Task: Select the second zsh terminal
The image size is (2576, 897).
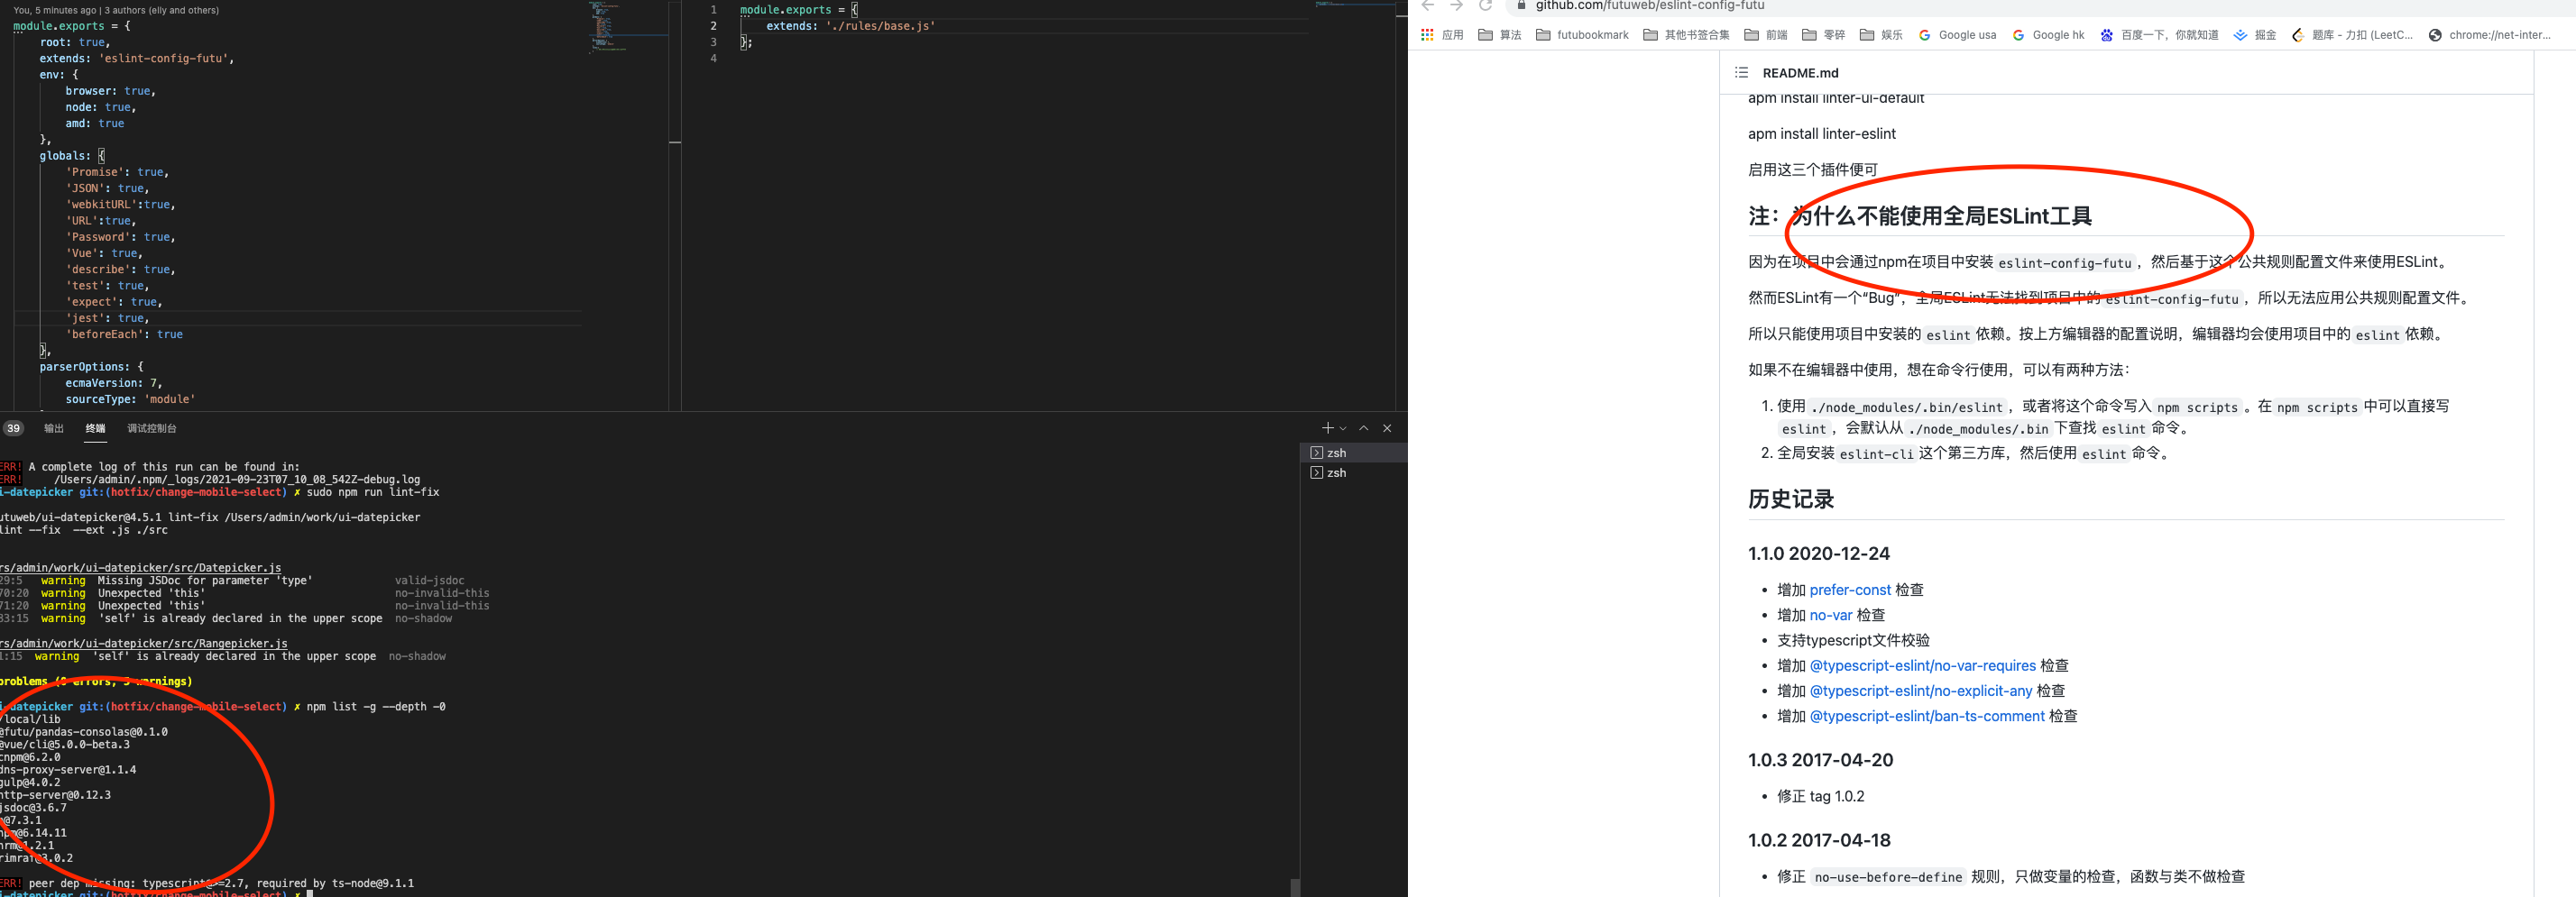Action: (x=1354, y=473)
